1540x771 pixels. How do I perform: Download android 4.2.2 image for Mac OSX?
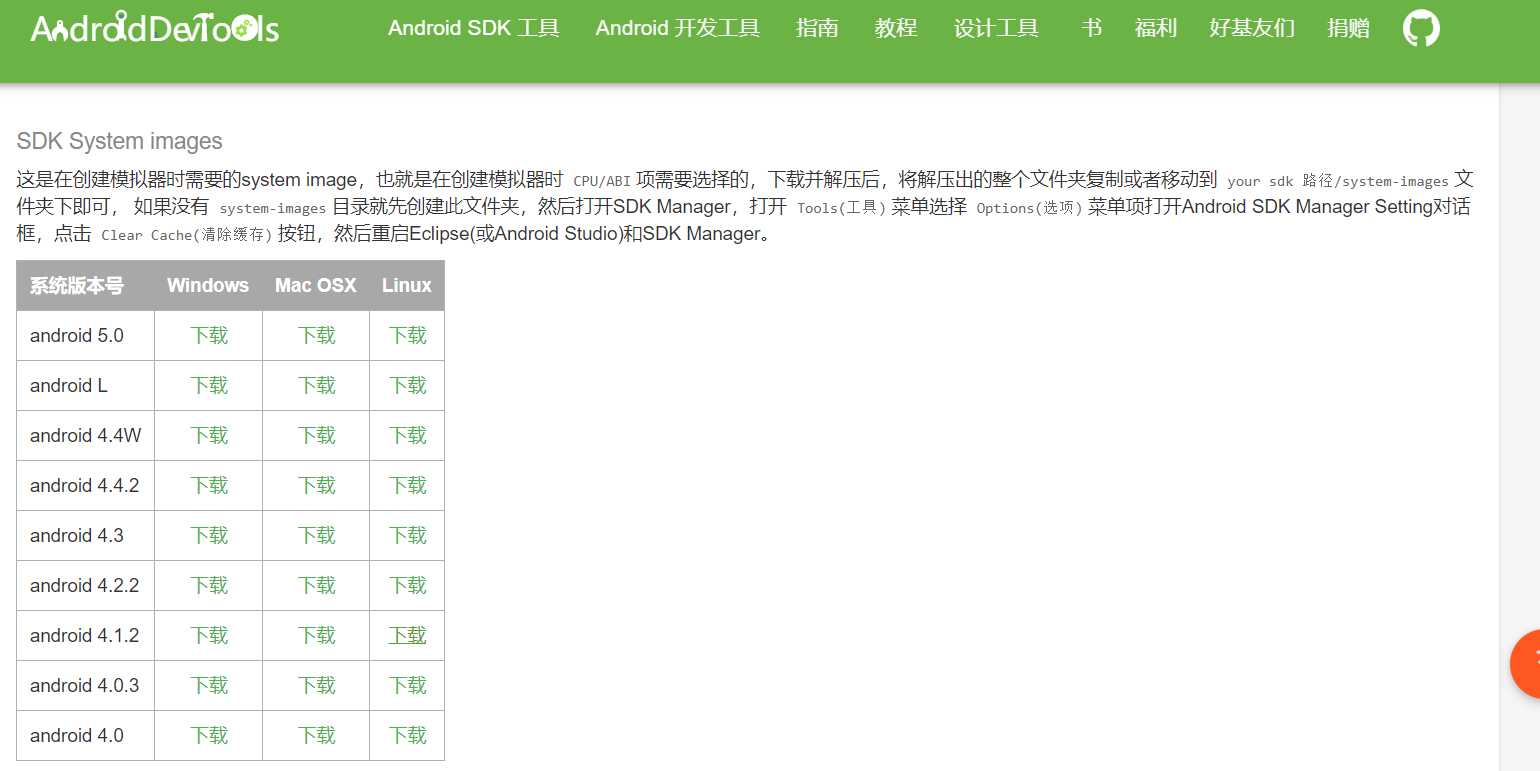316,585
